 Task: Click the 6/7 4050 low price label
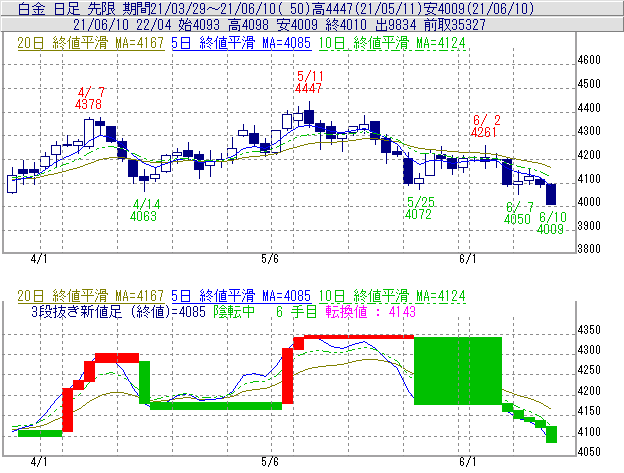tap(518, 213)
